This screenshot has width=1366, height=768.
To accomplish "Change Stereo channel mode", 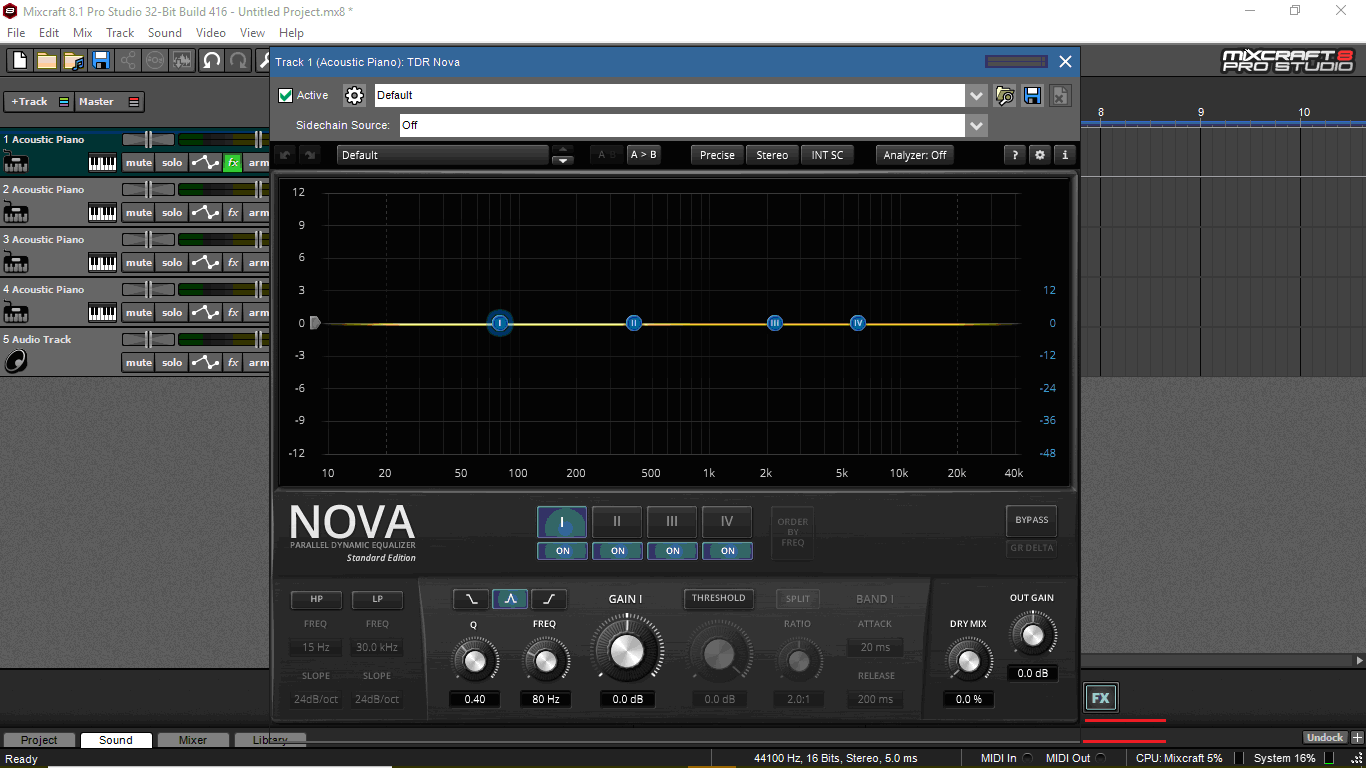I will tap(772, 155).
